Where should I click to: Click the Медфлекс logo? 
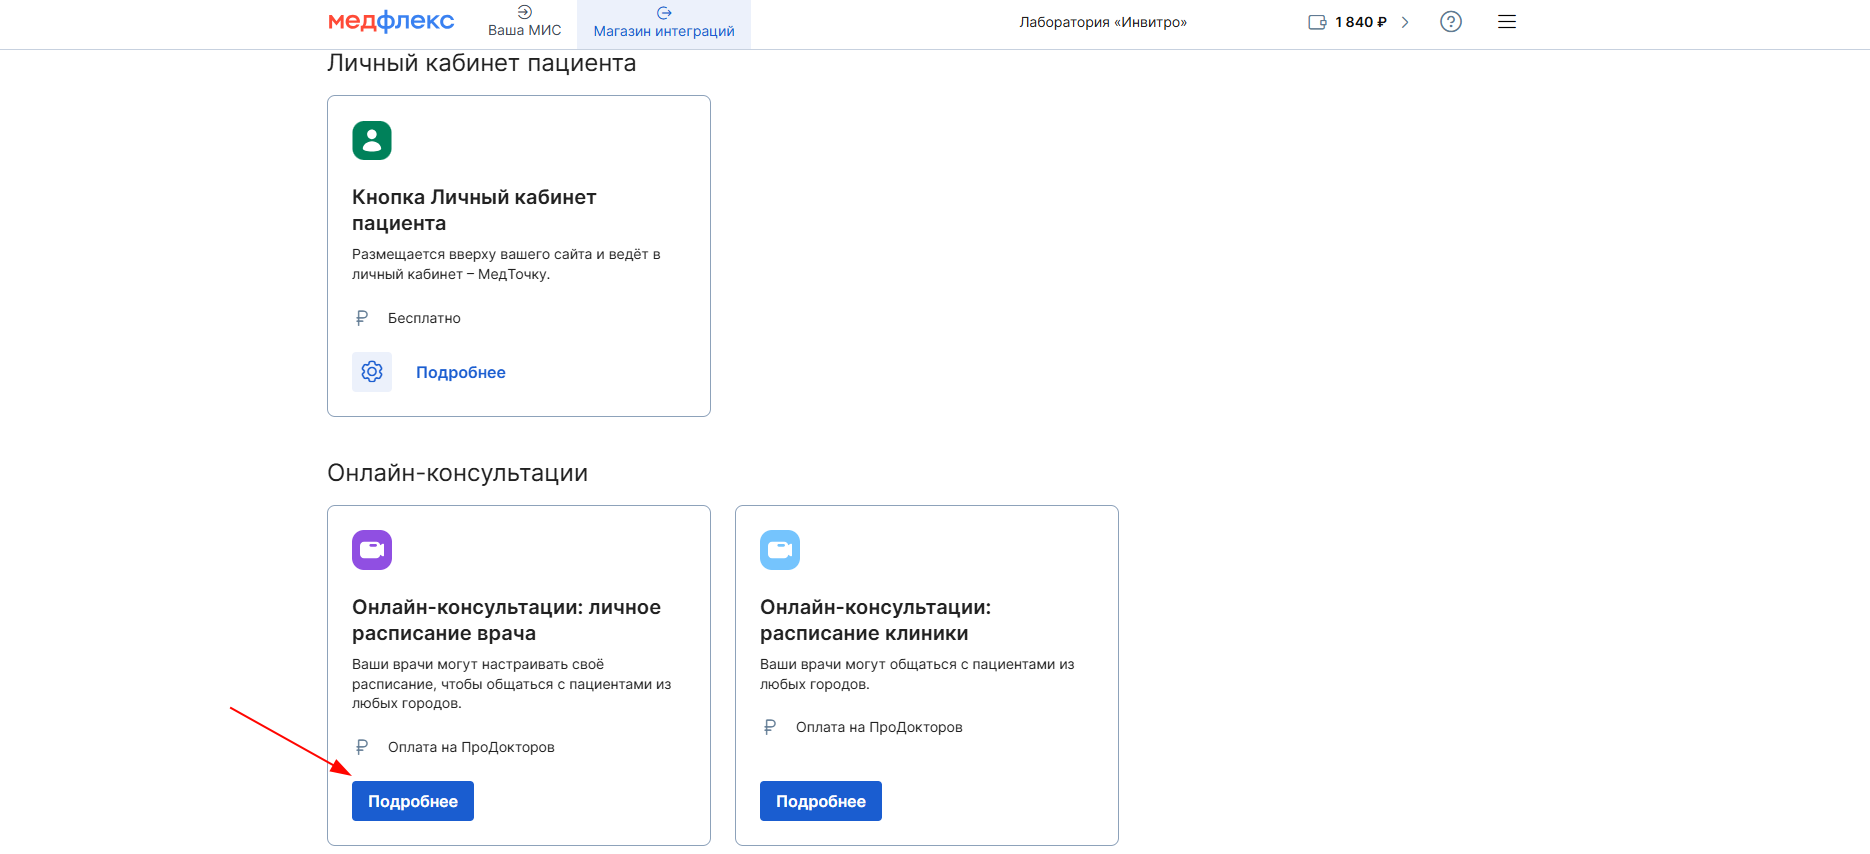coord(391,21)
